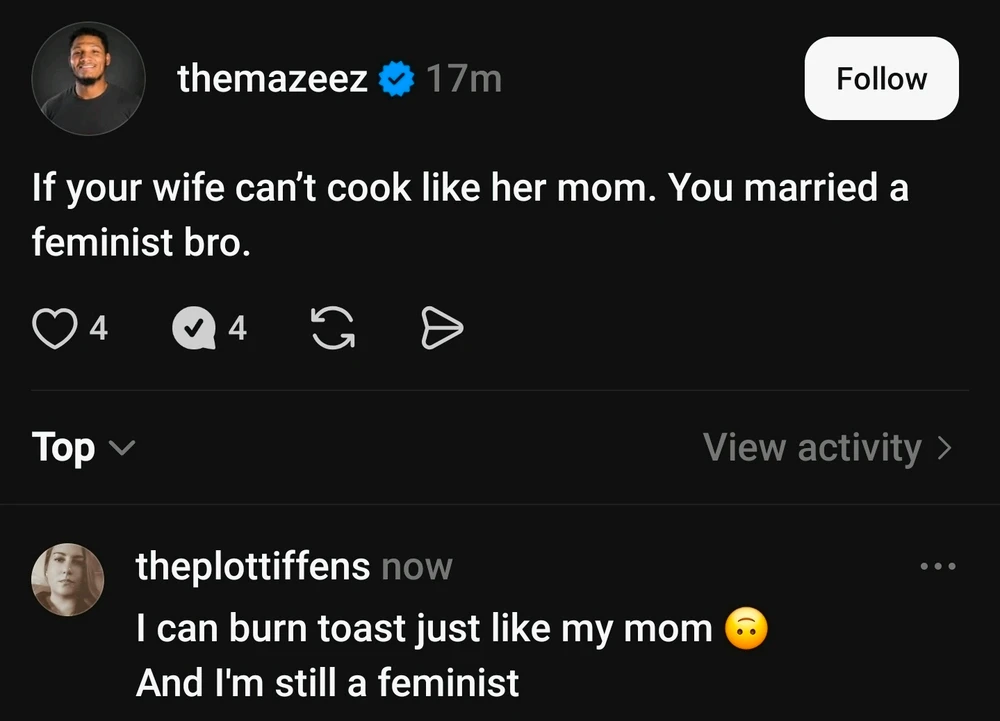Click the arrow beside View activity
The height and width of the screenshot is (721, 1000).
pyautogui.click(x=945, y=448)
